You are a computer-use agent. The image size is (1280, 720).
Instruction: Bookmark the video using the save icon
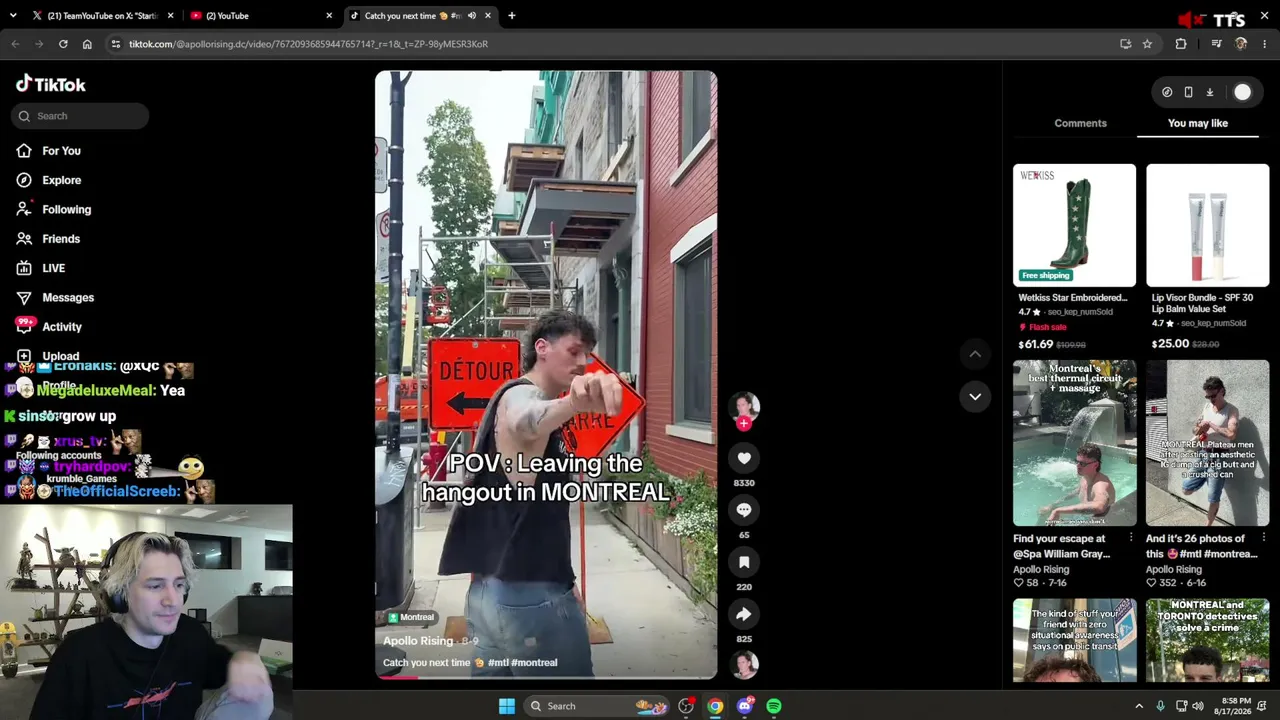(x=744, y=562)
